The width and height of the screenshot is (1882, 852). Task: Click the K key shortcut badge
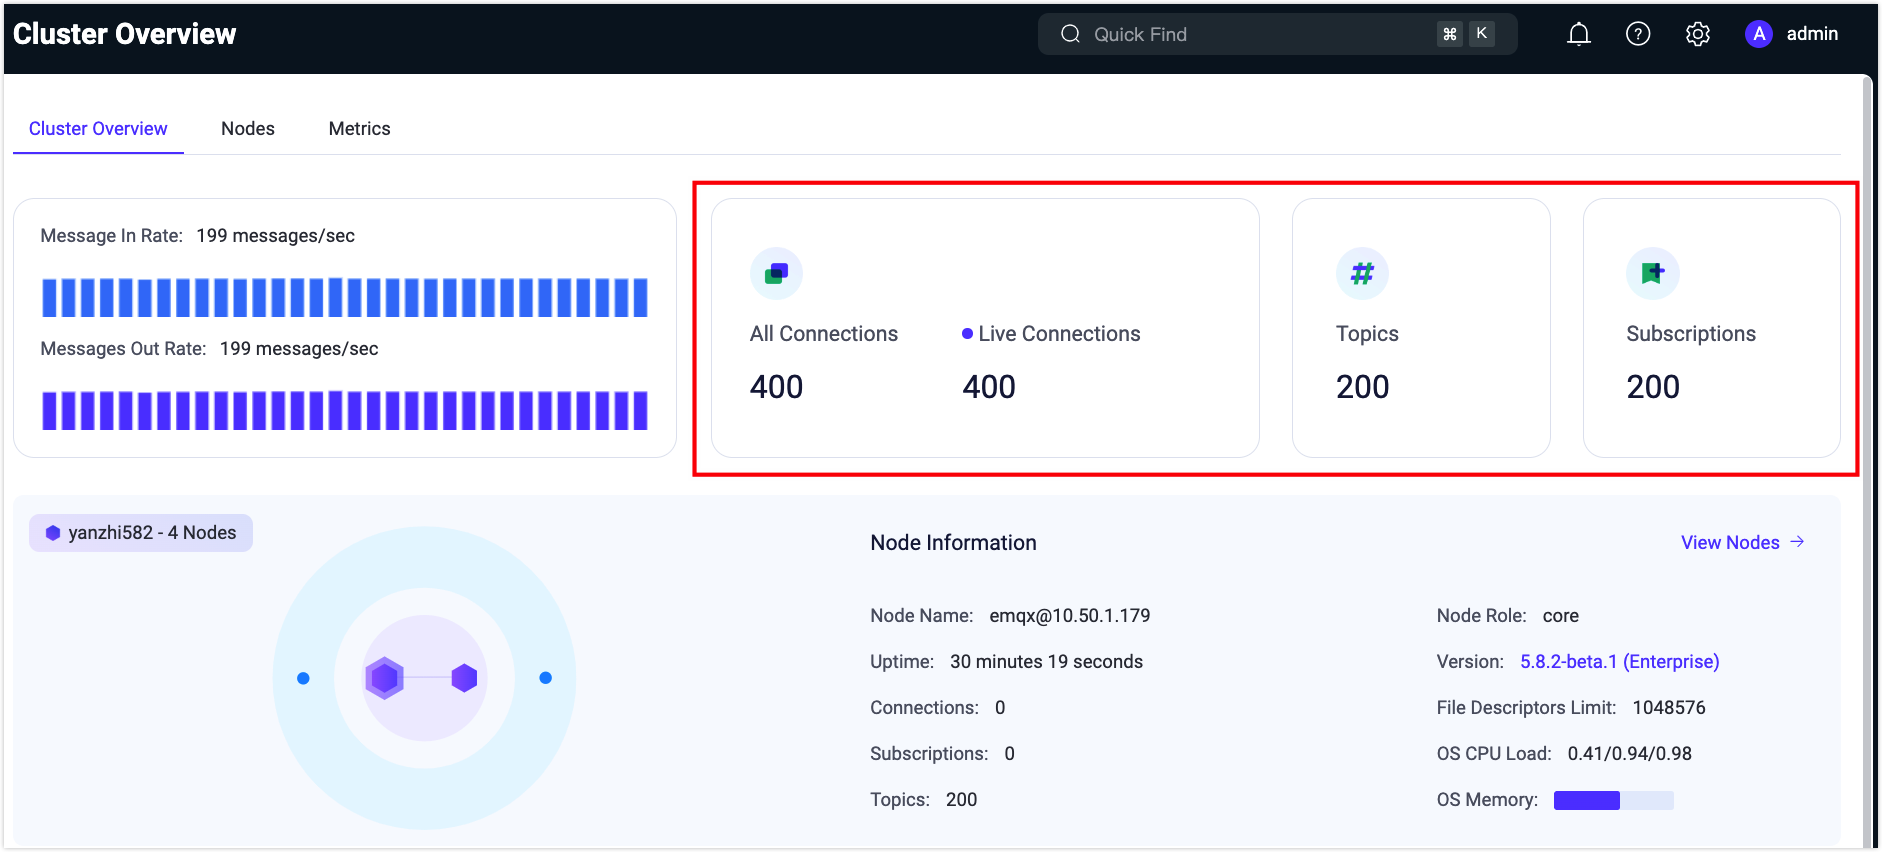click(1482, 34)
